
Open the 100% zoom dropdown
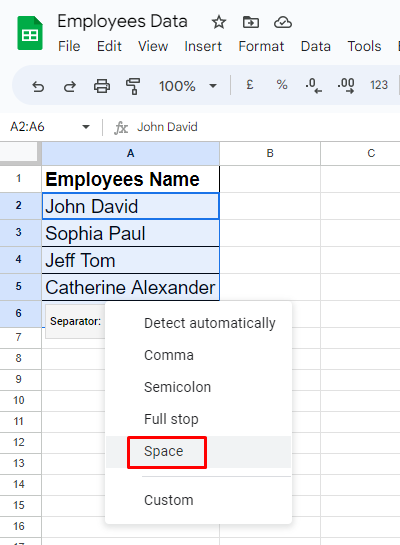tap(188, 86)
